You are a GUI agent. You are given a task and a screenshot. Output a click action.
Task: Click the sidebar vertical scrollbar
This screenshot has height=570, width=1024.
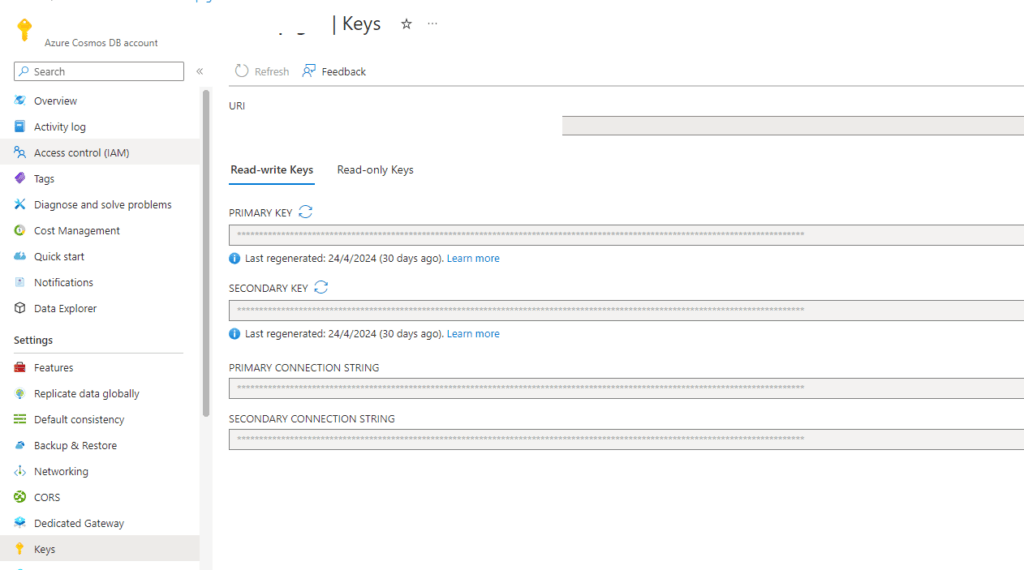206,253
